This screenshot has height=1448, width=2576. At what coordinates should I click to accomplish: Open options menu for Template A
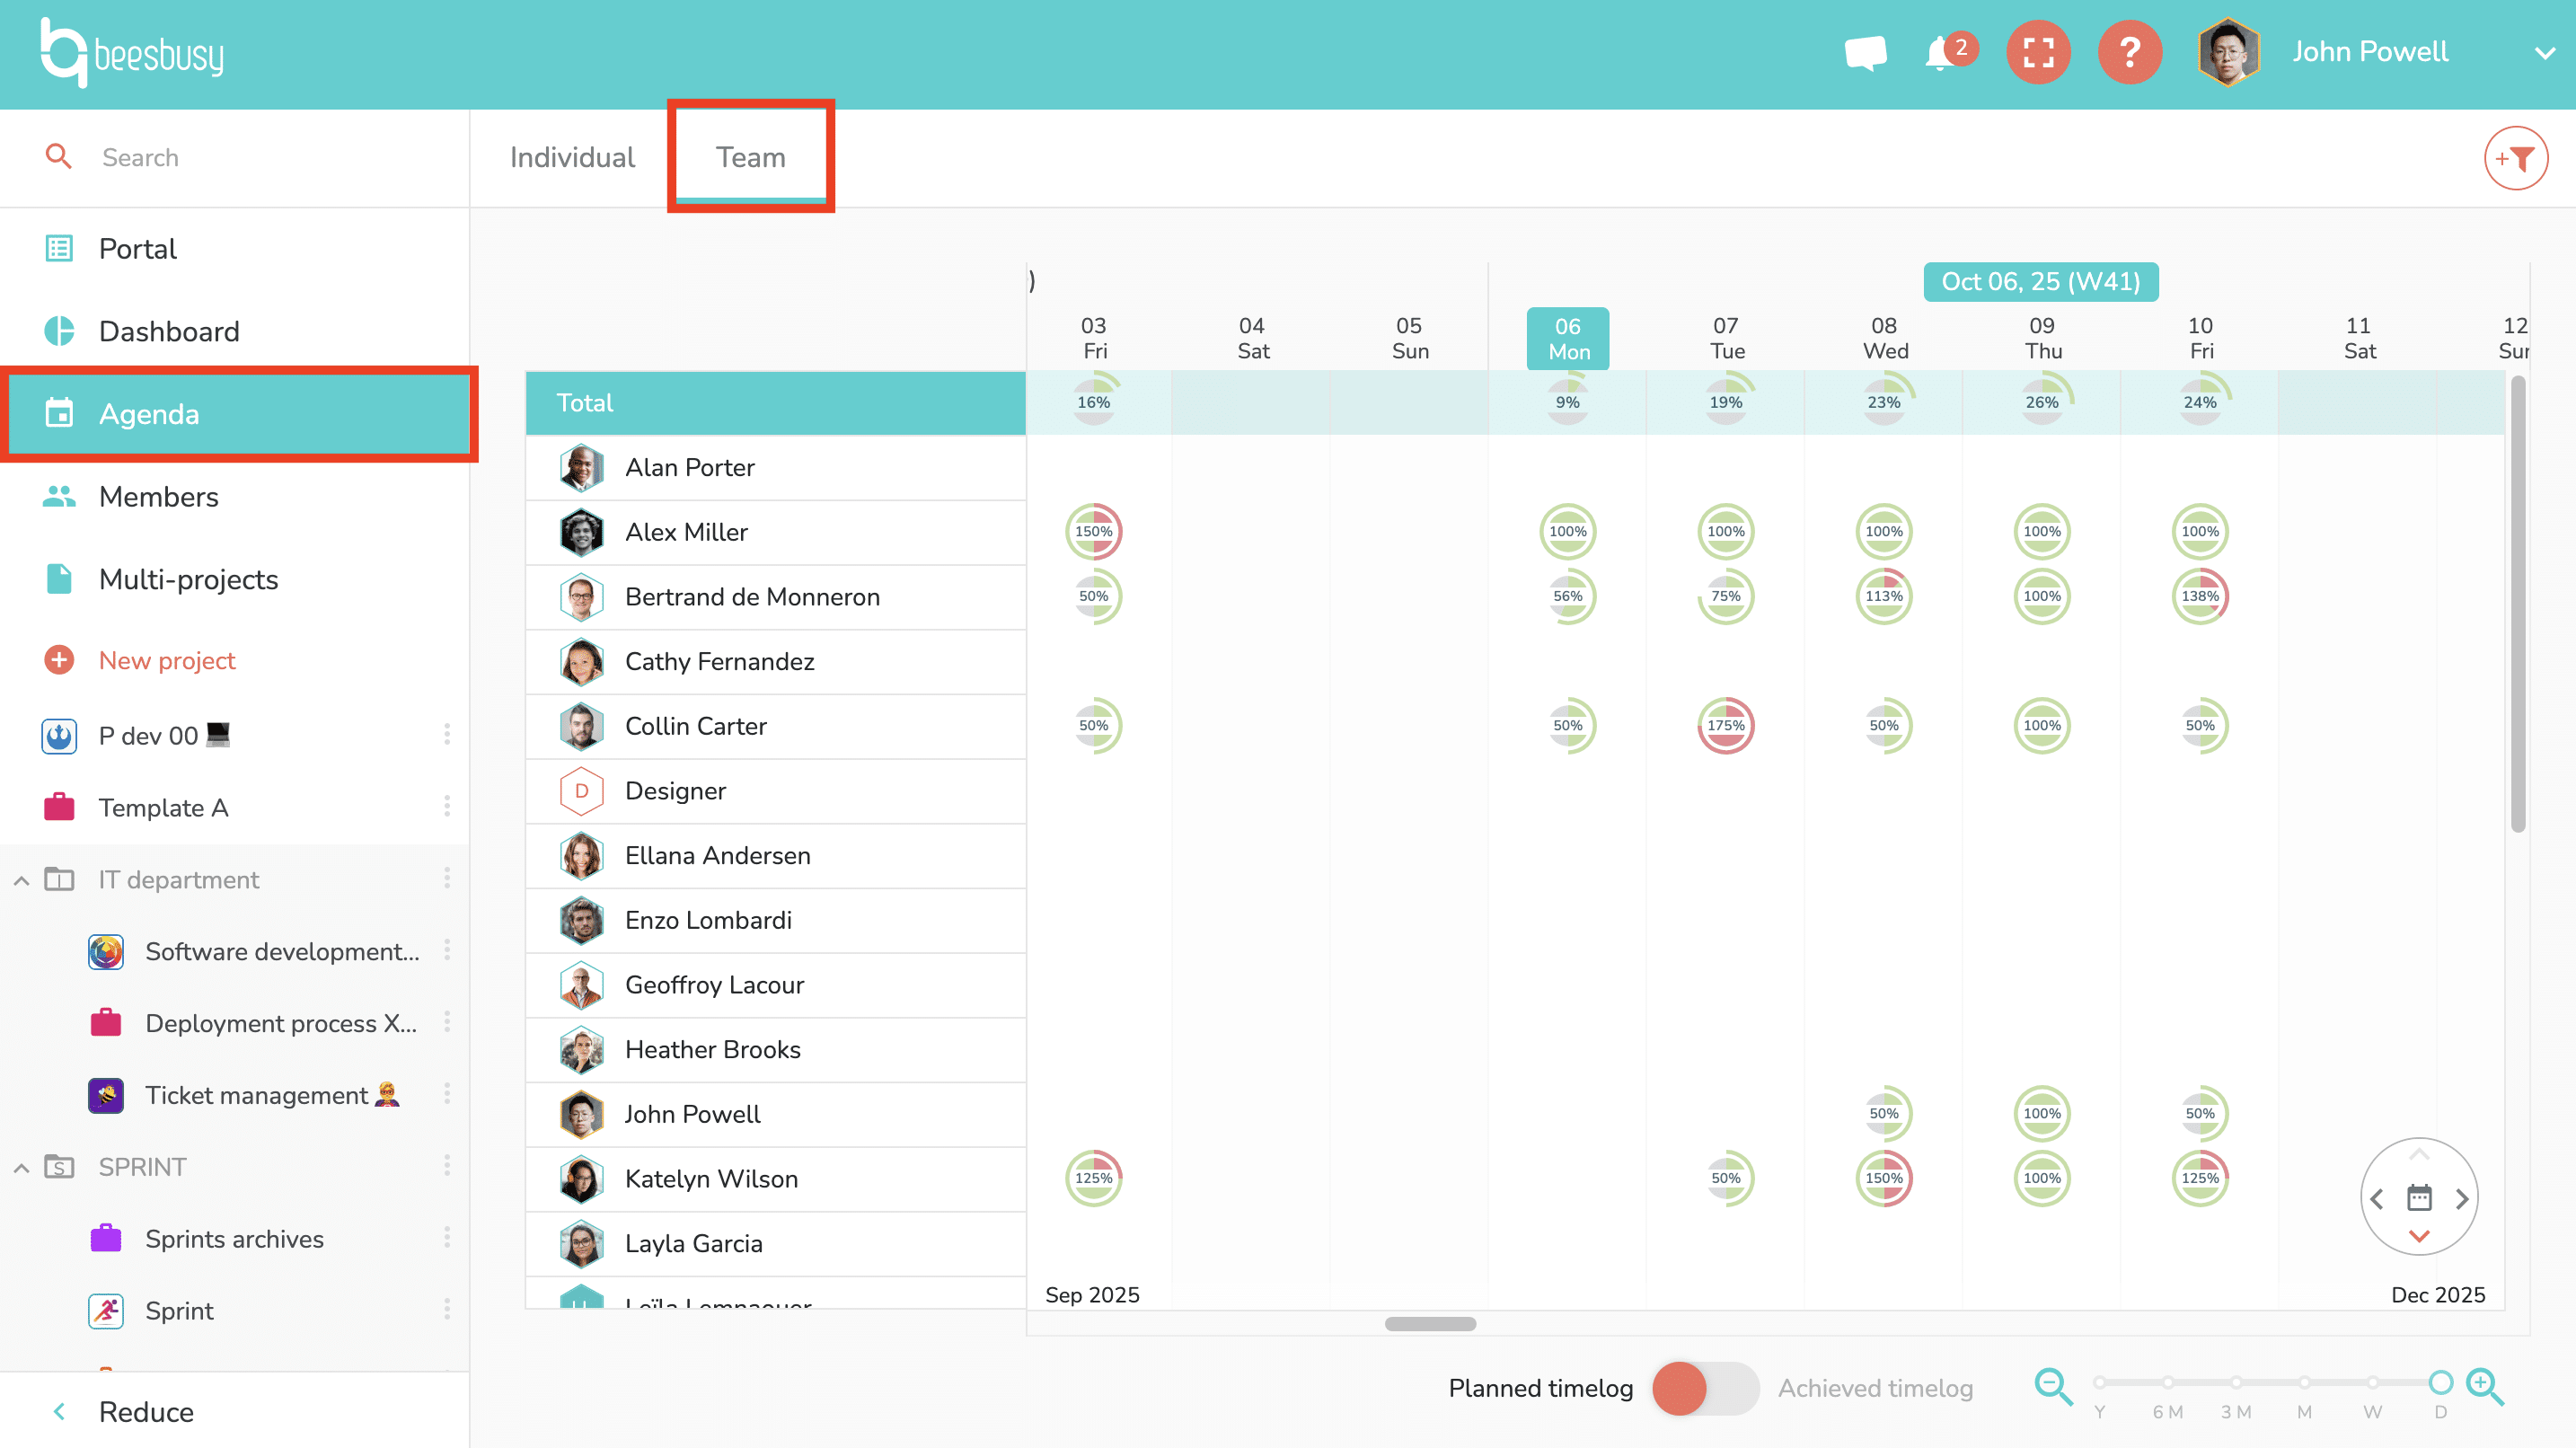click(447, 806)
